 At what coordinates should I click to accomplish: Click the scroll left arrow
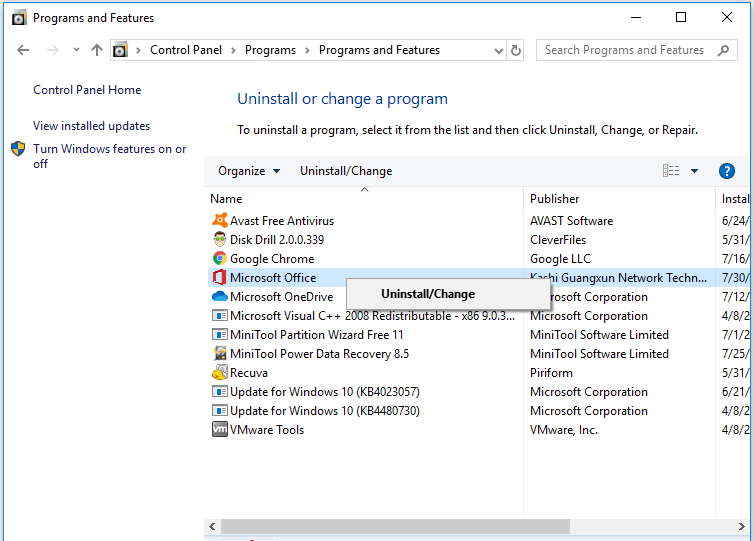(212, 527)
